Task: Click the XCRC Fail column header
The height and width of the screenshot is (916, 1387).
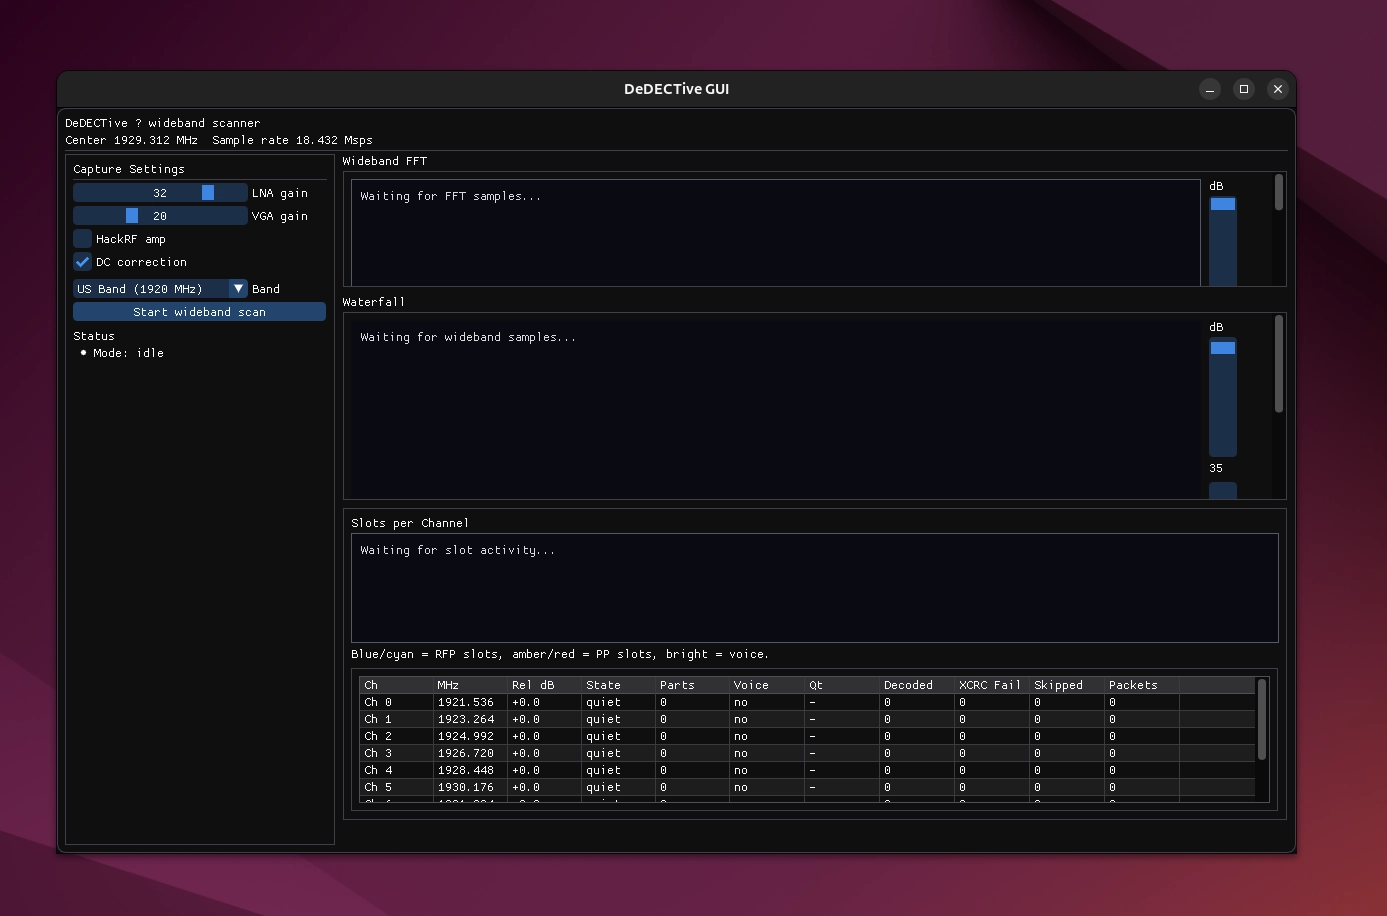Action: 989,685
